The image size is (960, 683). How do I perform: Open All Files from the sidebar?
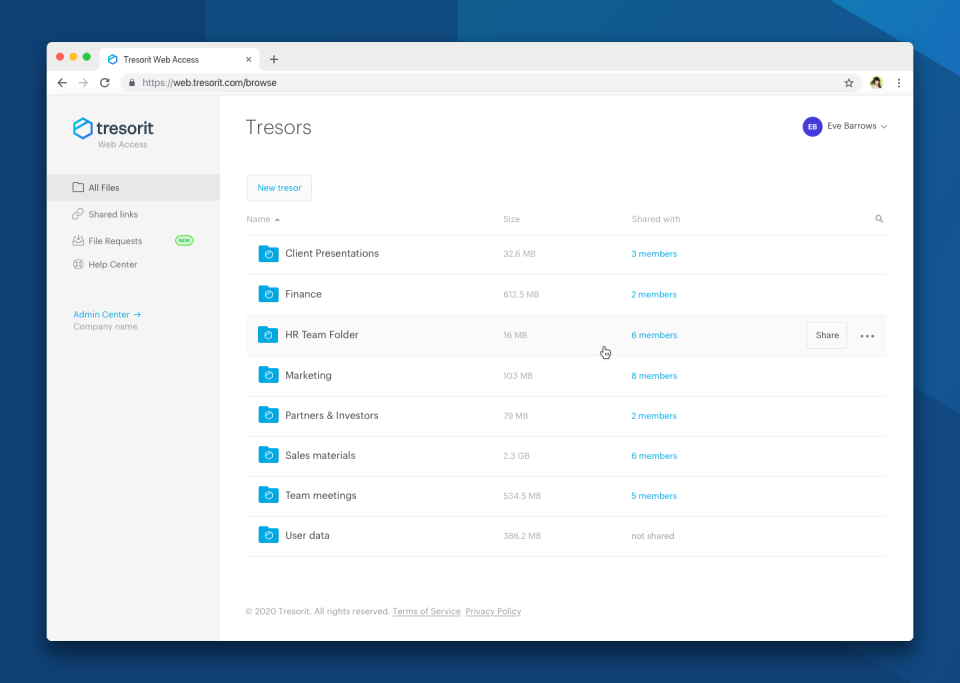[x=103, y=187]
